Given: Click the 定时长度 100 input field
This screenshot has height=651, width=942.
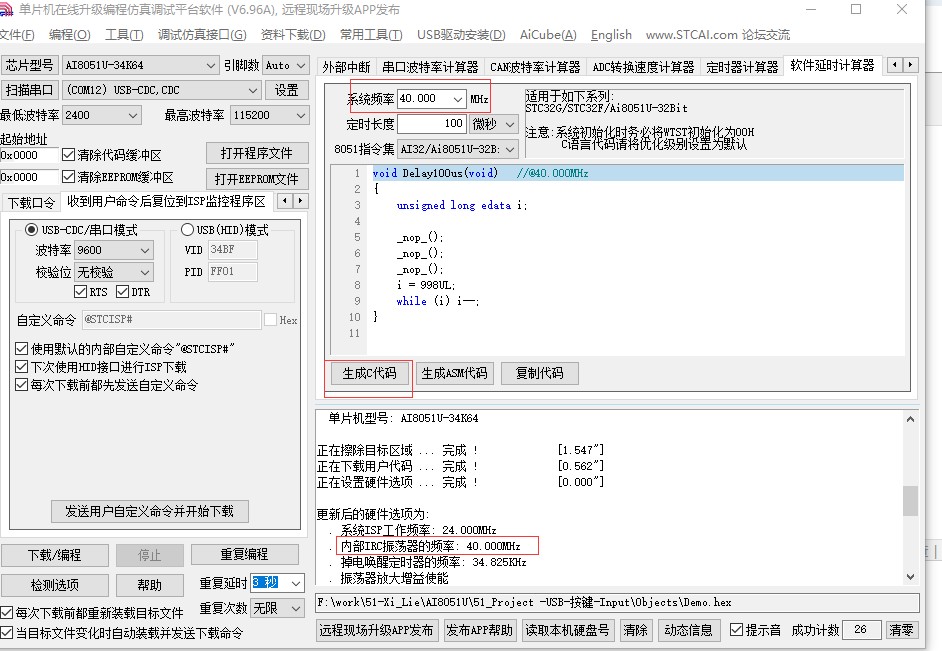Looking at the screenshot, I should (431, 124).
